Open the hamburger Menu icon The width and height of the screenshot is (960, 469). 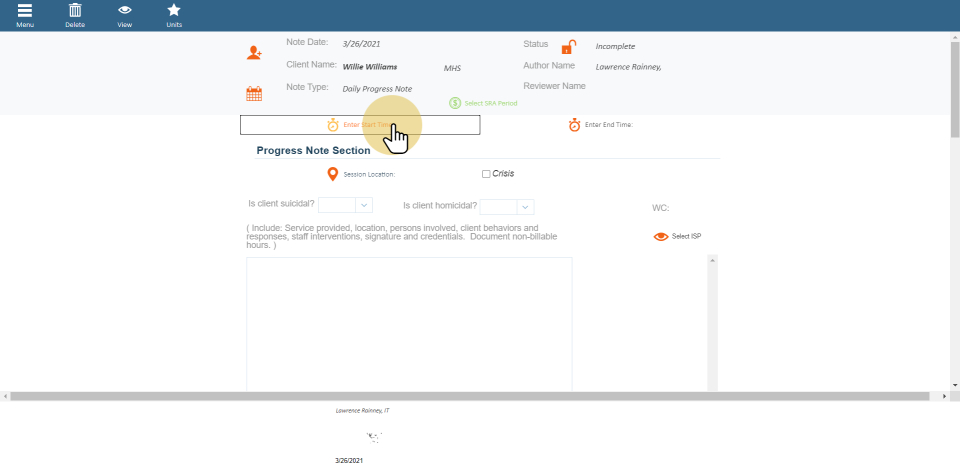[24, 11]
